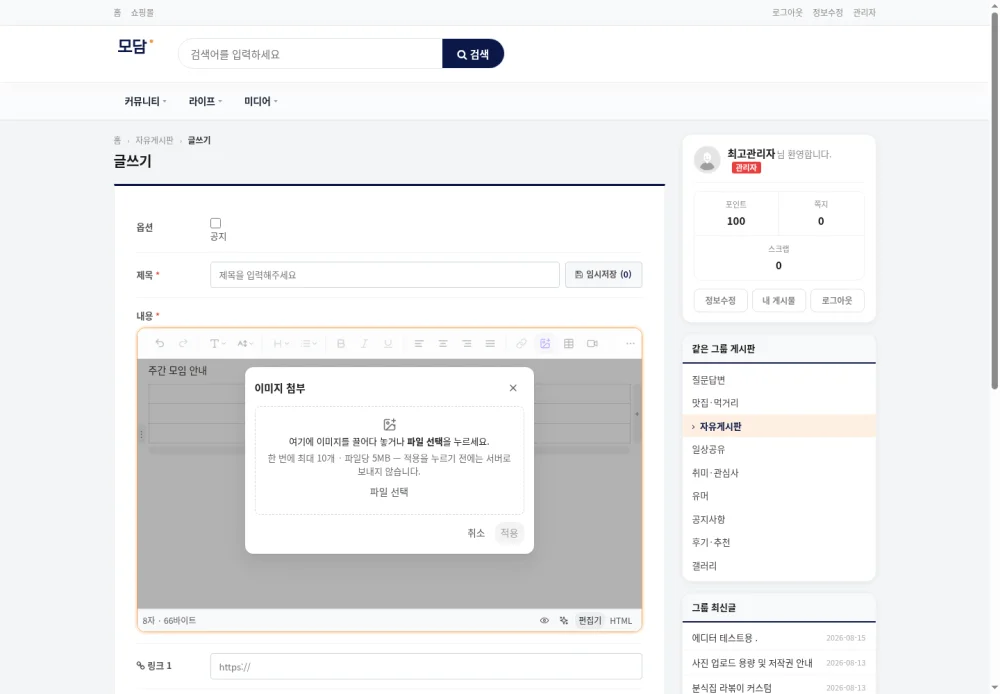The width and height of the screenshot is (1000, 694).
Task: Insert a table from the editor toolbar
Action: click(x=569, y=344)
